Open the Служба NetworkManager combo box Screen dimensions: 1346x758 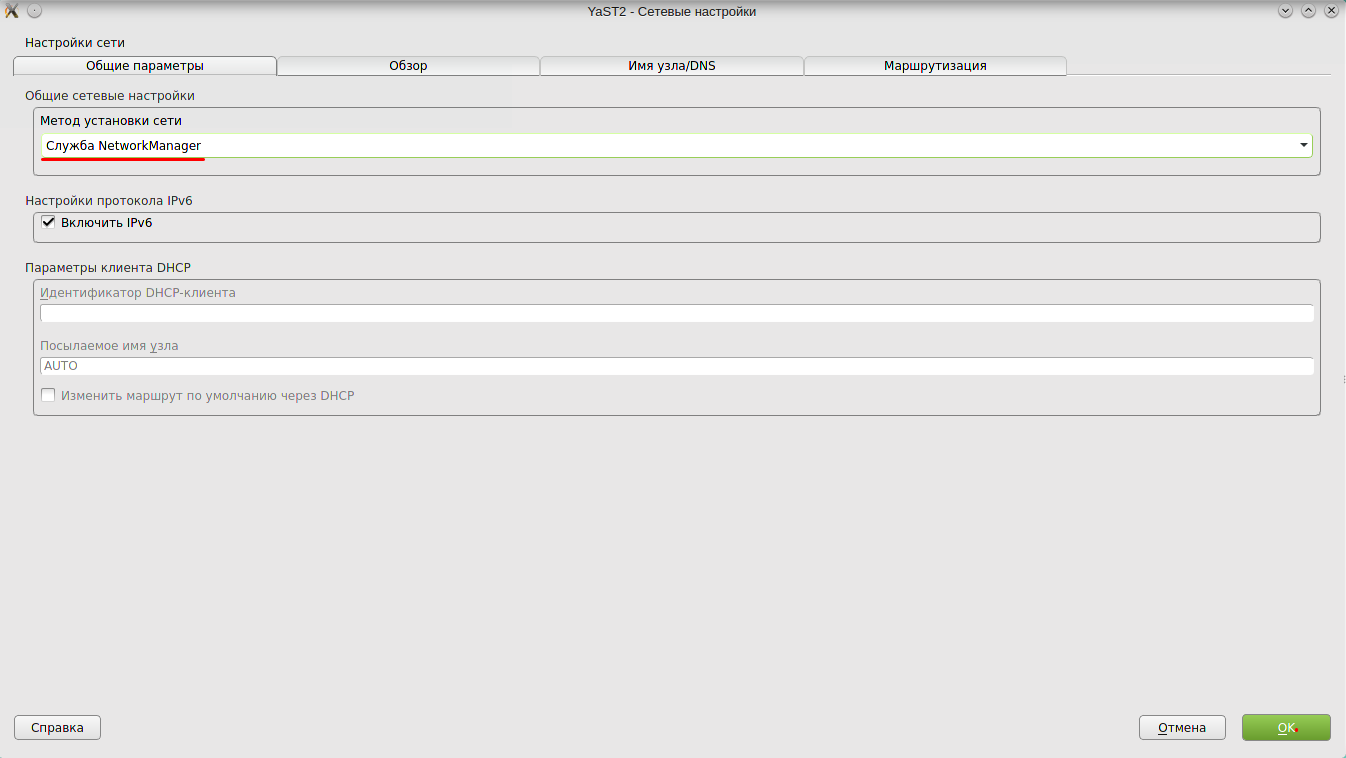(x=670, y=146)
